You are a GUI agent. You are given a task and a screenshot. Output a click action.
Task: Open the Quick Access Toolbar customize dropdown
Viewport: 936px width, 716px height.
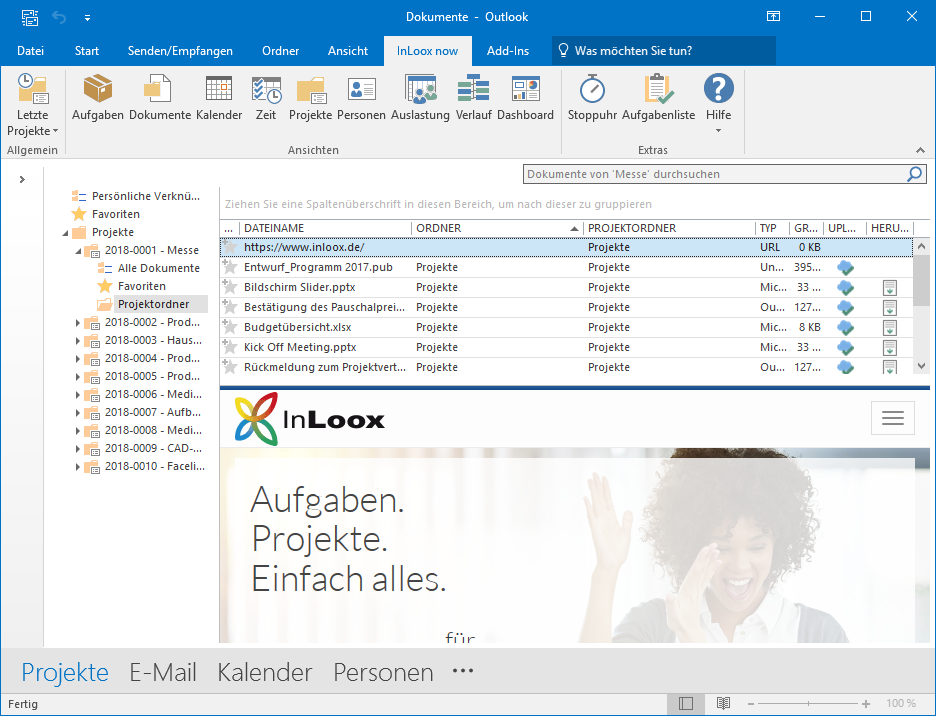(x=87, y=18)
